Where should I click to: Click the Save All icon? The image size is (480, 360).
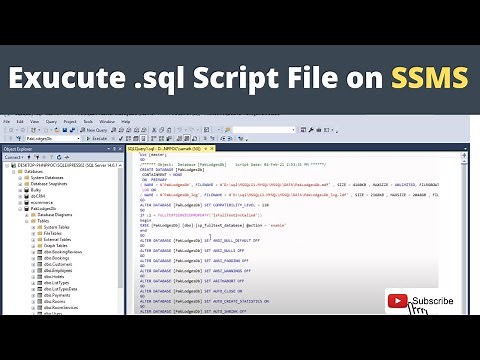72,130
